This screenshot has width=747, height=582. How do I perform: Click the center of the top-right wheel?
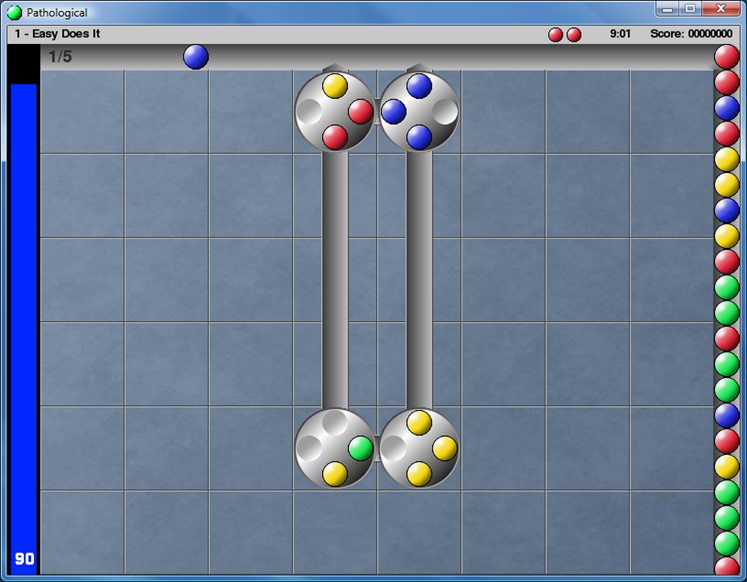419,112
